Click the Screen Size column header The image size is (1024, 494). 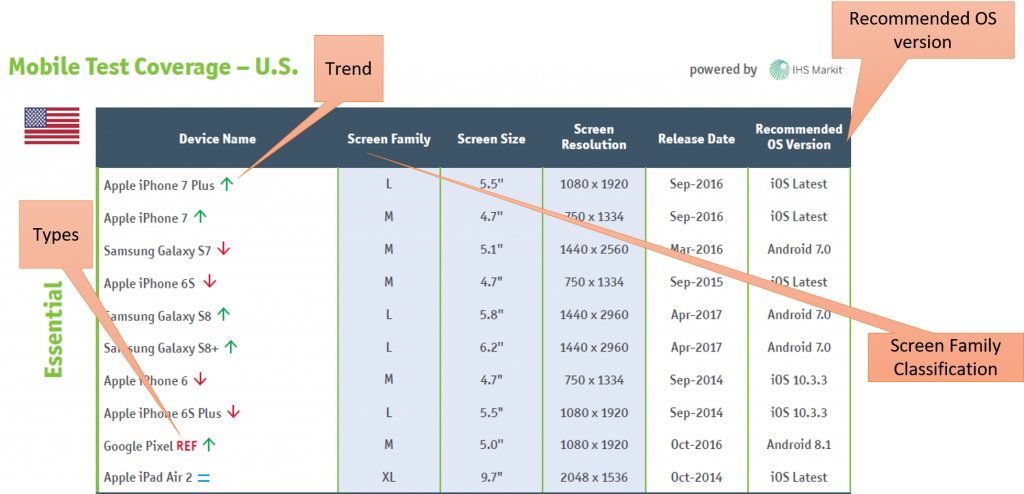click(x=491, y=139)
